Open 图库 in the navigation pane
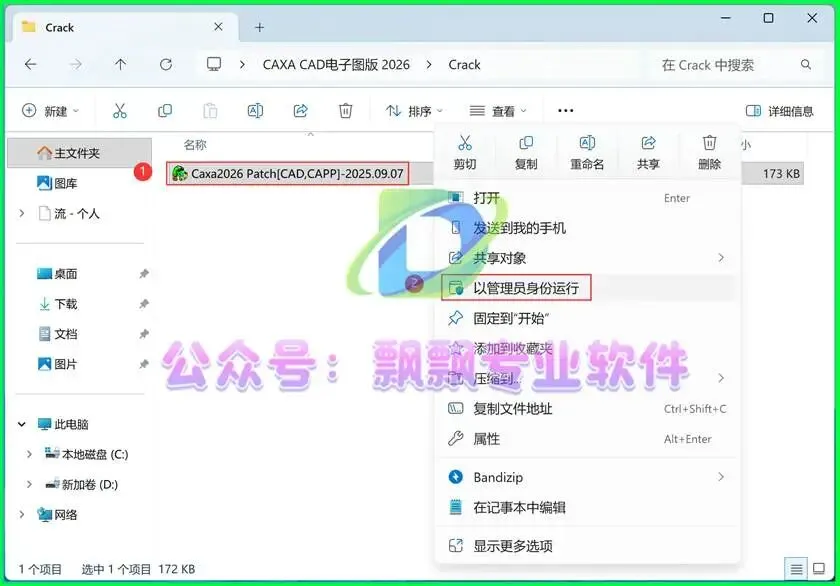 click(57, 183)
